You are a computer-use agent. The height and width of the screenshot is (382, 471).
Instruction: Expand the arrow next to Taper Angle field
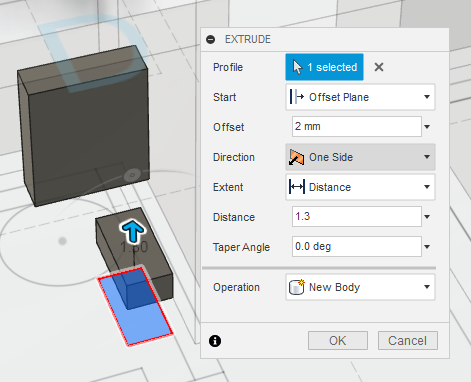pyautogui.click(x=427, y=247)
